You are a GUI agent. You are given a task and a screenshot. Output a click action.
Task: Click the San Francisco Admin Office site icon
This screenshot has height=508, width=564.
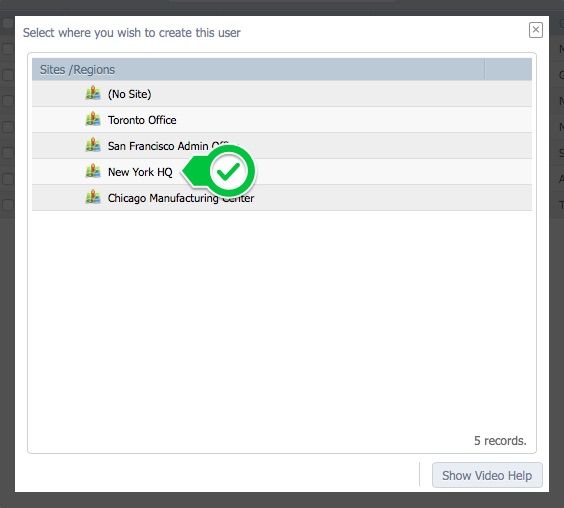pos(93,145)
